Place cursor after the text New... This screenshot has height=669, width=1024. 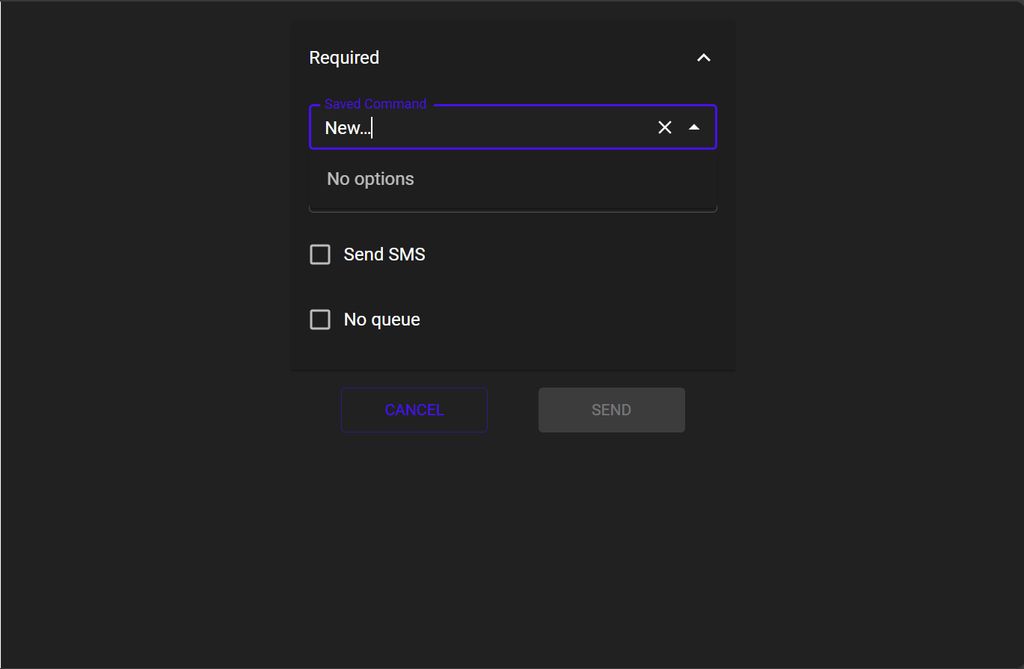(372, 128)
